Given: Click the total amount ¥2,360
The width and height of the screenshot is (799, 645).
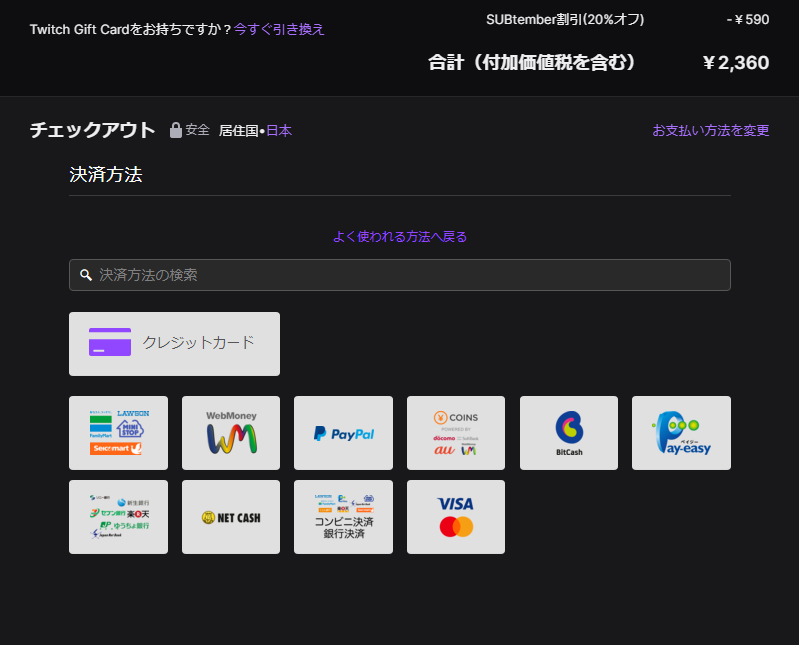Looking at the screenshot, I should click(736, 63).
